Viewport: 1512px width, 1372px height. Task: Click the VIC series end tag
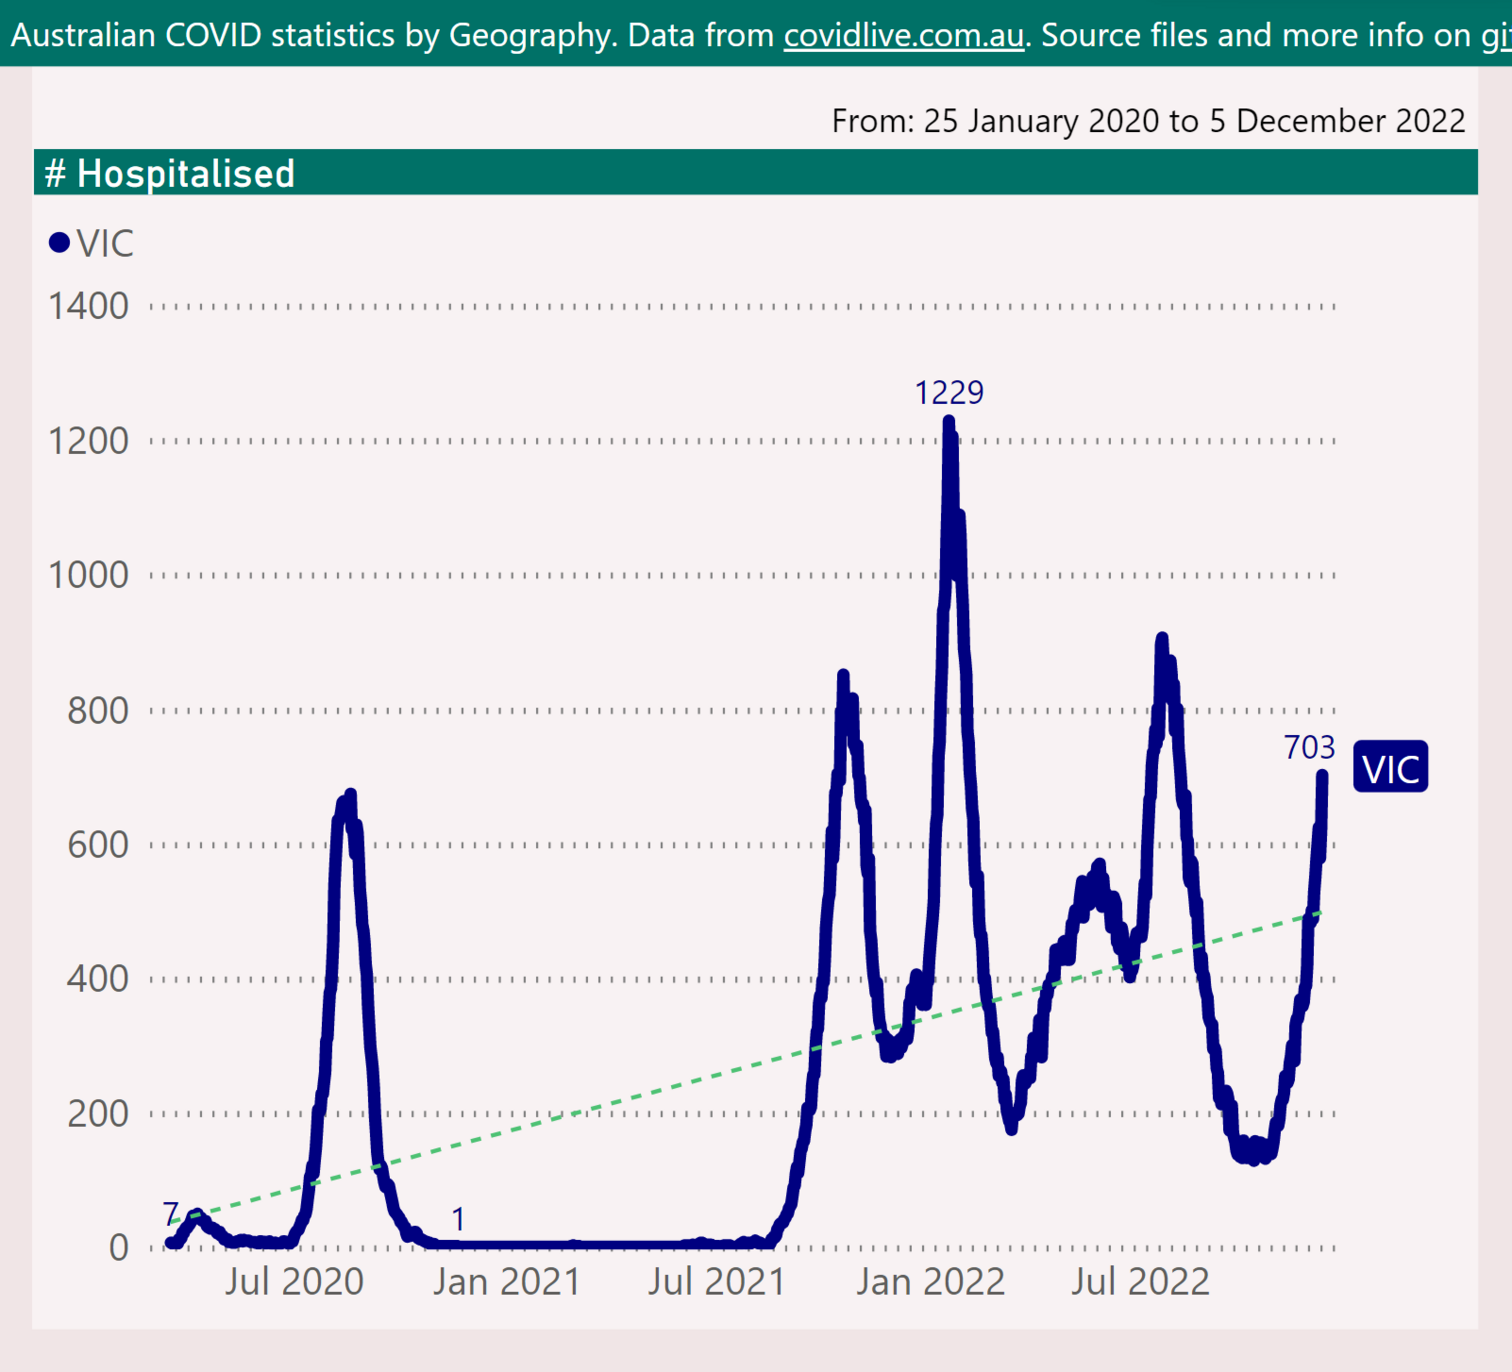tap(1390, 768)
